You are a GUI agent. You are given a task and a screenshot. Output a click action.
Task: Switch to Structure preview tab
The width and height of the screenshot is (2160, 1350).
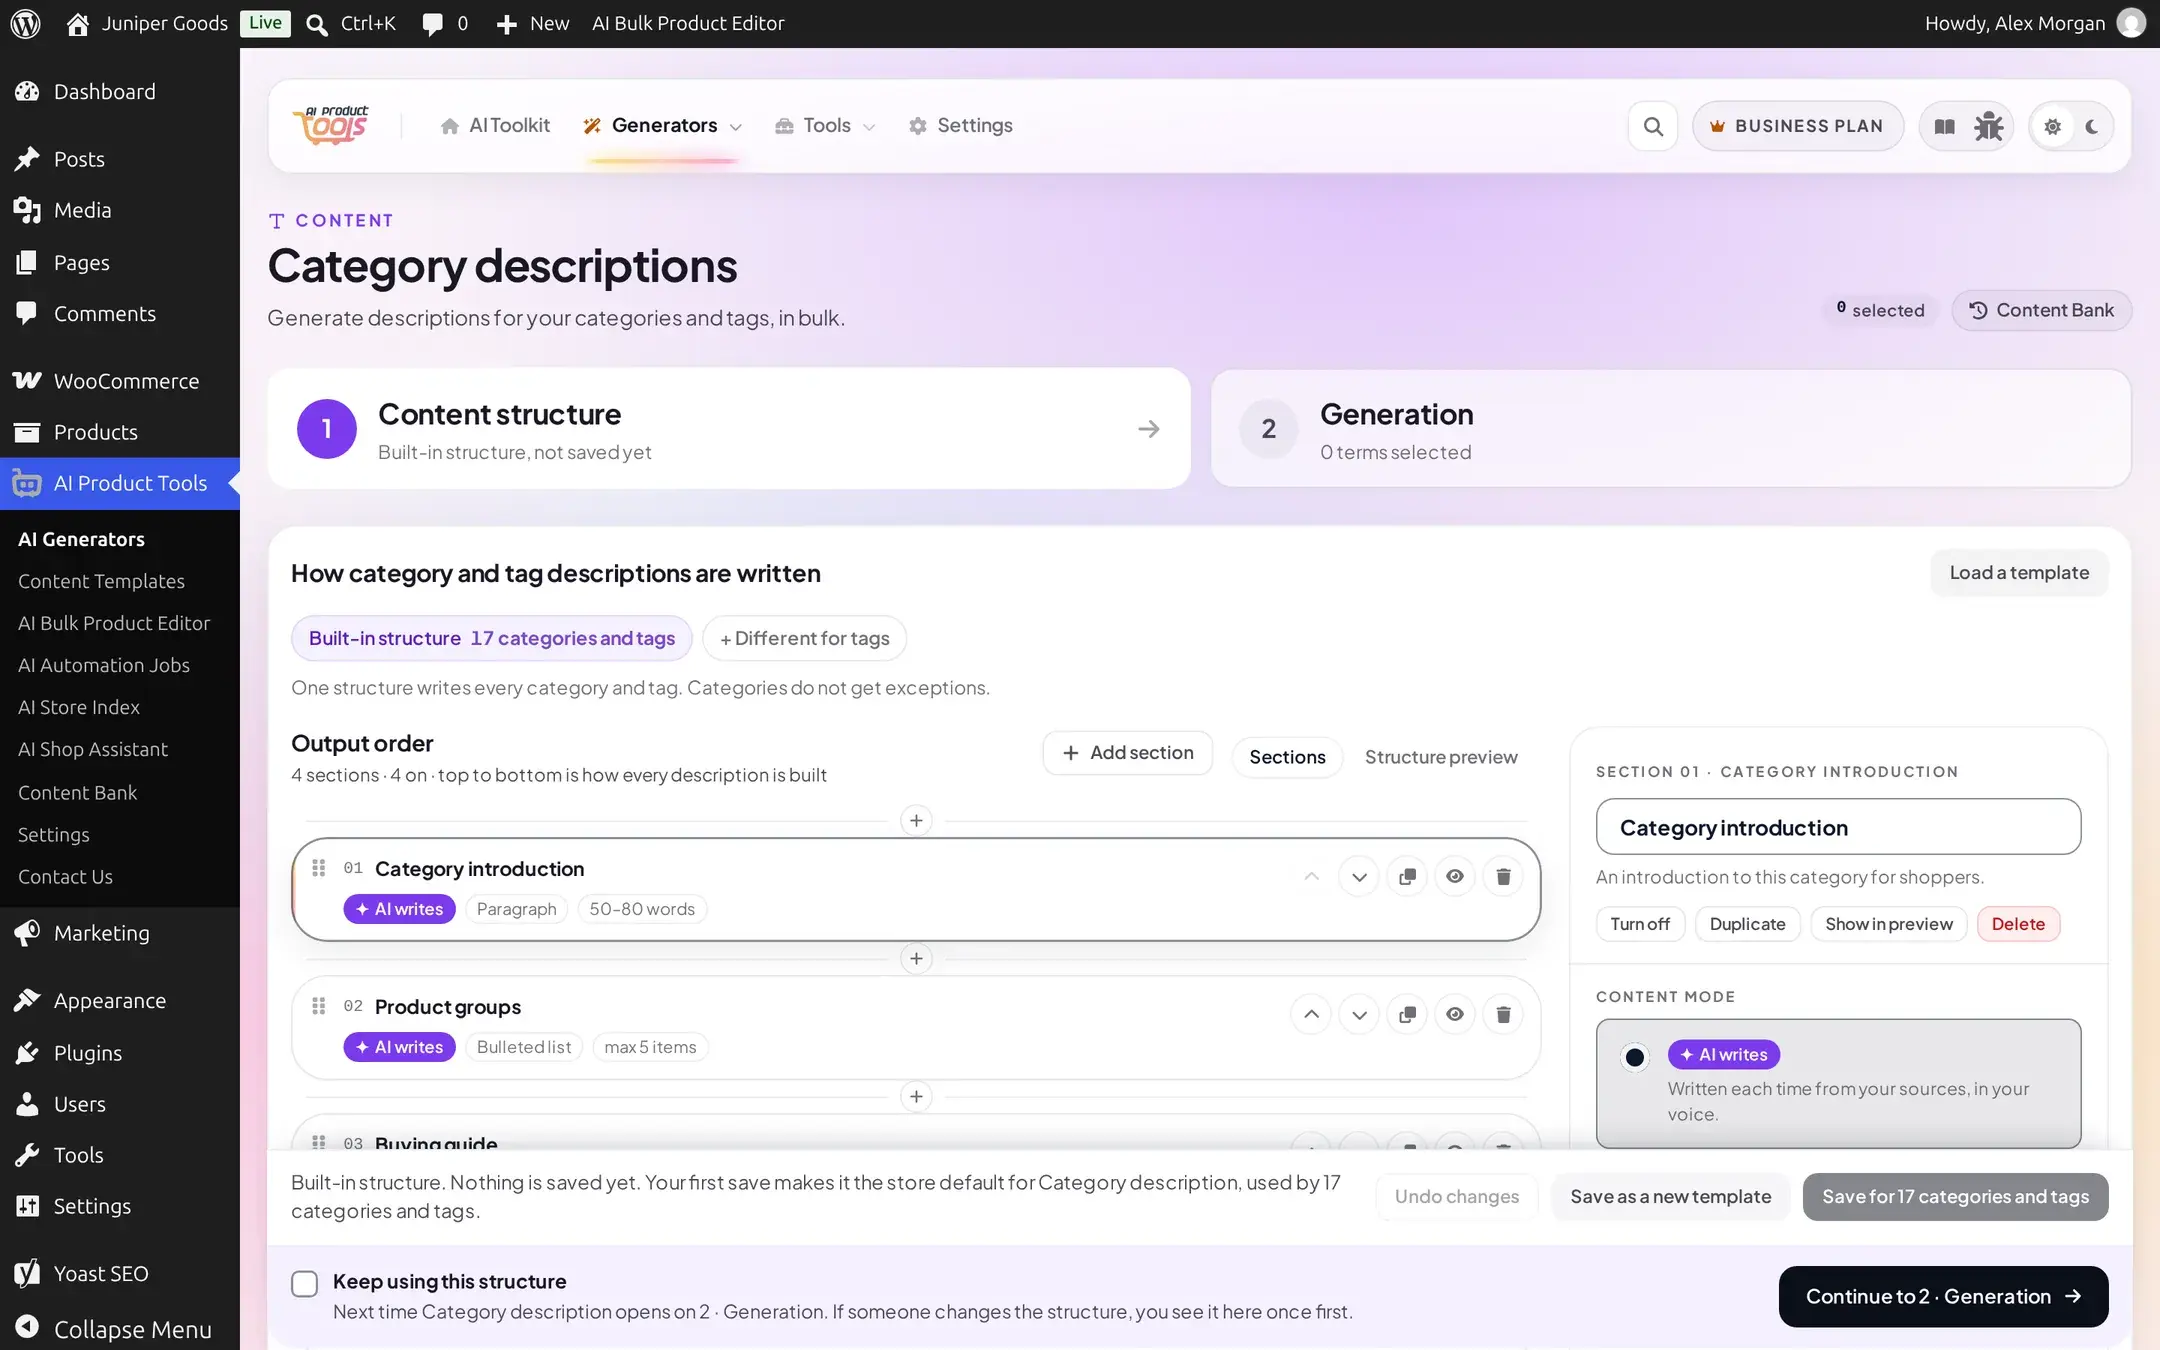[1441, 757]
